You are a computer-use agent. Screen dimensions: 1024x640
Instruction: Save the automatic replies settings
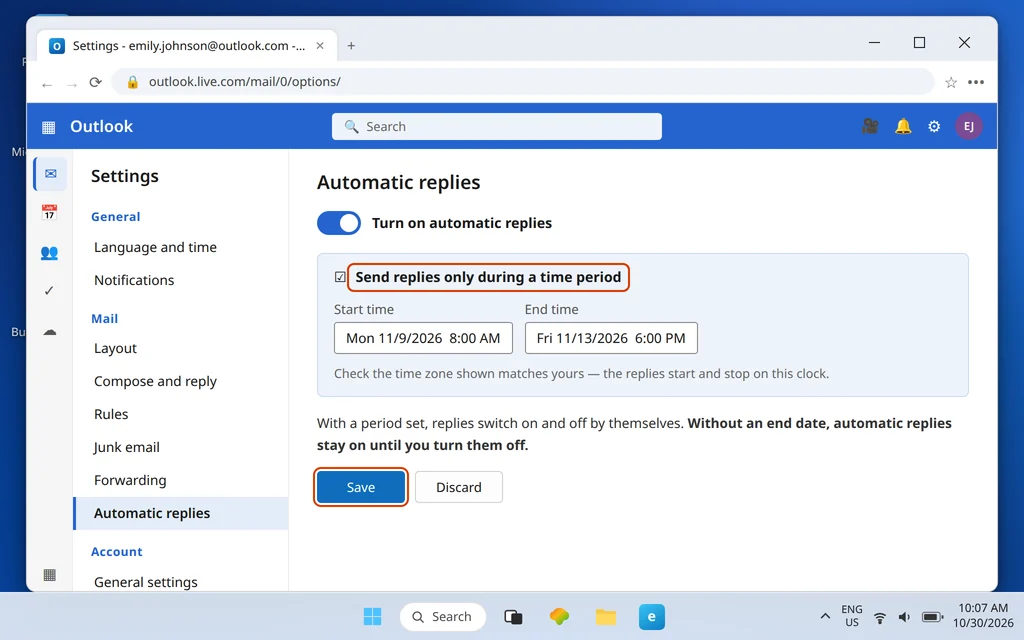[x=361, y=487]
